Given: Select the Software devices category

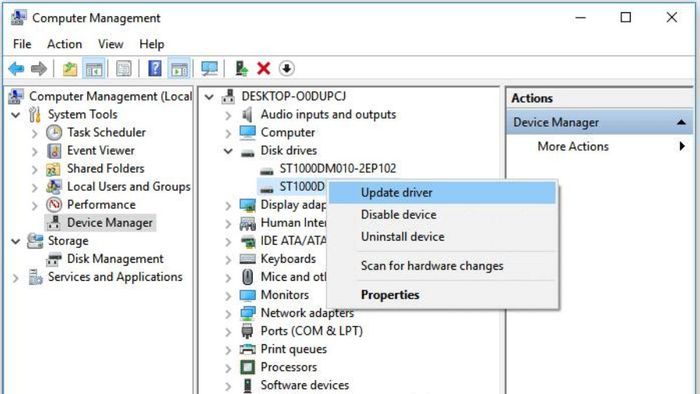Looking at the screenshot, I should click(x=305, y=385).
